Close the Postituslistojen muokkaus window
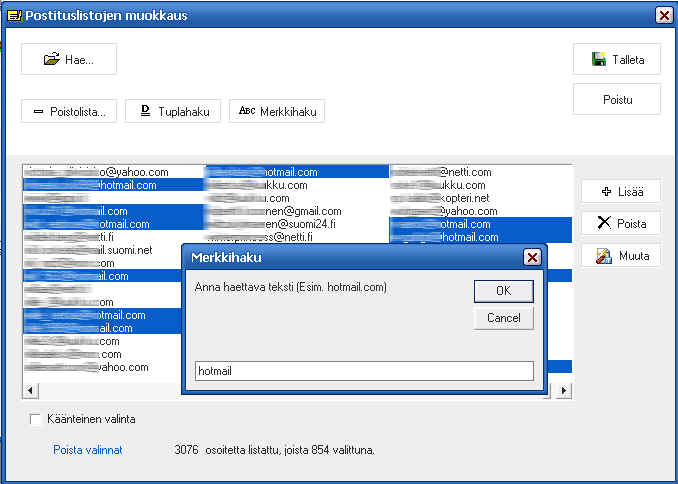The height and width of the screenshot is (484, 678). pyautogui.click(x=663, y=15)
